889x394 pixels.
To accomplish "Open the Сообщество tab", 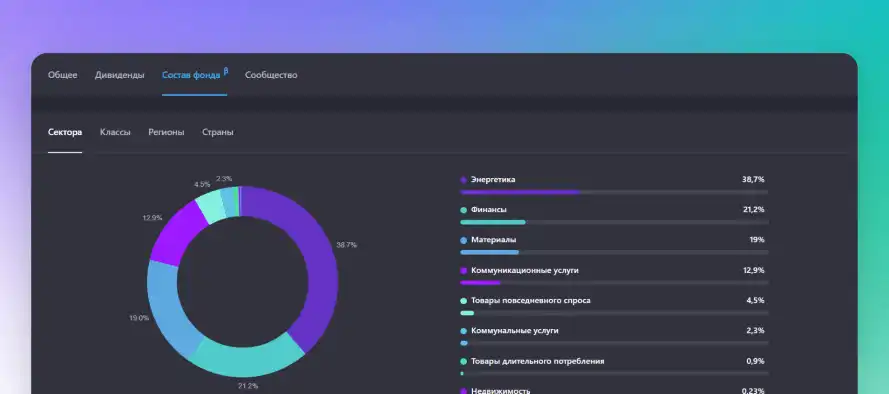I will [x=271, y=75].
